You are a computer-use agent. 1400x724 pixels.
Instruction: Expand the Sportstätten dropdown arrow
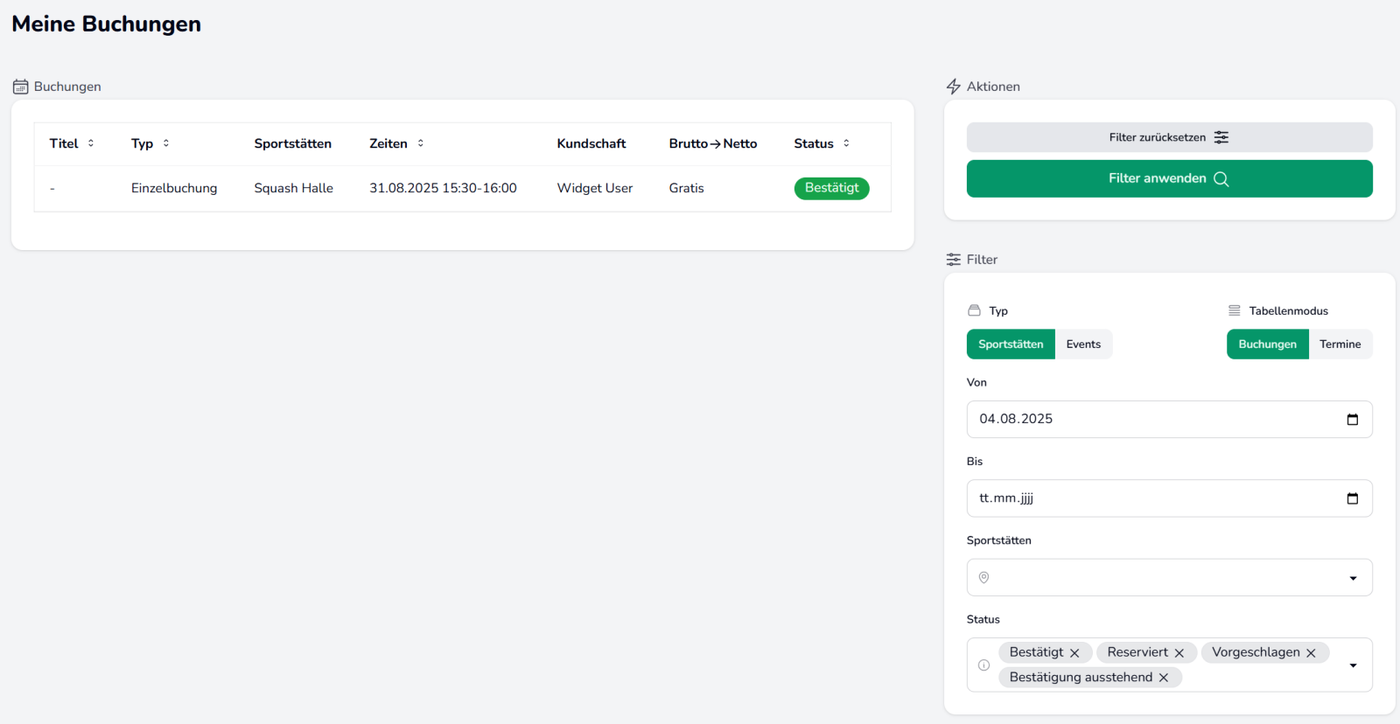pos(1353,578)
